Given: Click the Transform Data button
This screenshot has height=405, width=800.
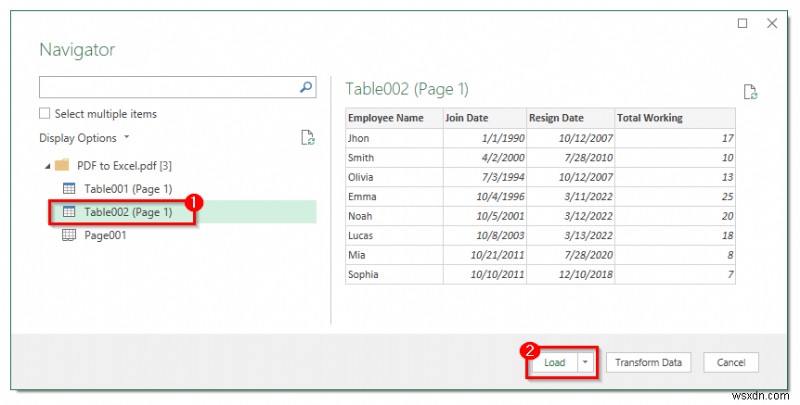Looking at the screenshot, I should click(648, 362).
